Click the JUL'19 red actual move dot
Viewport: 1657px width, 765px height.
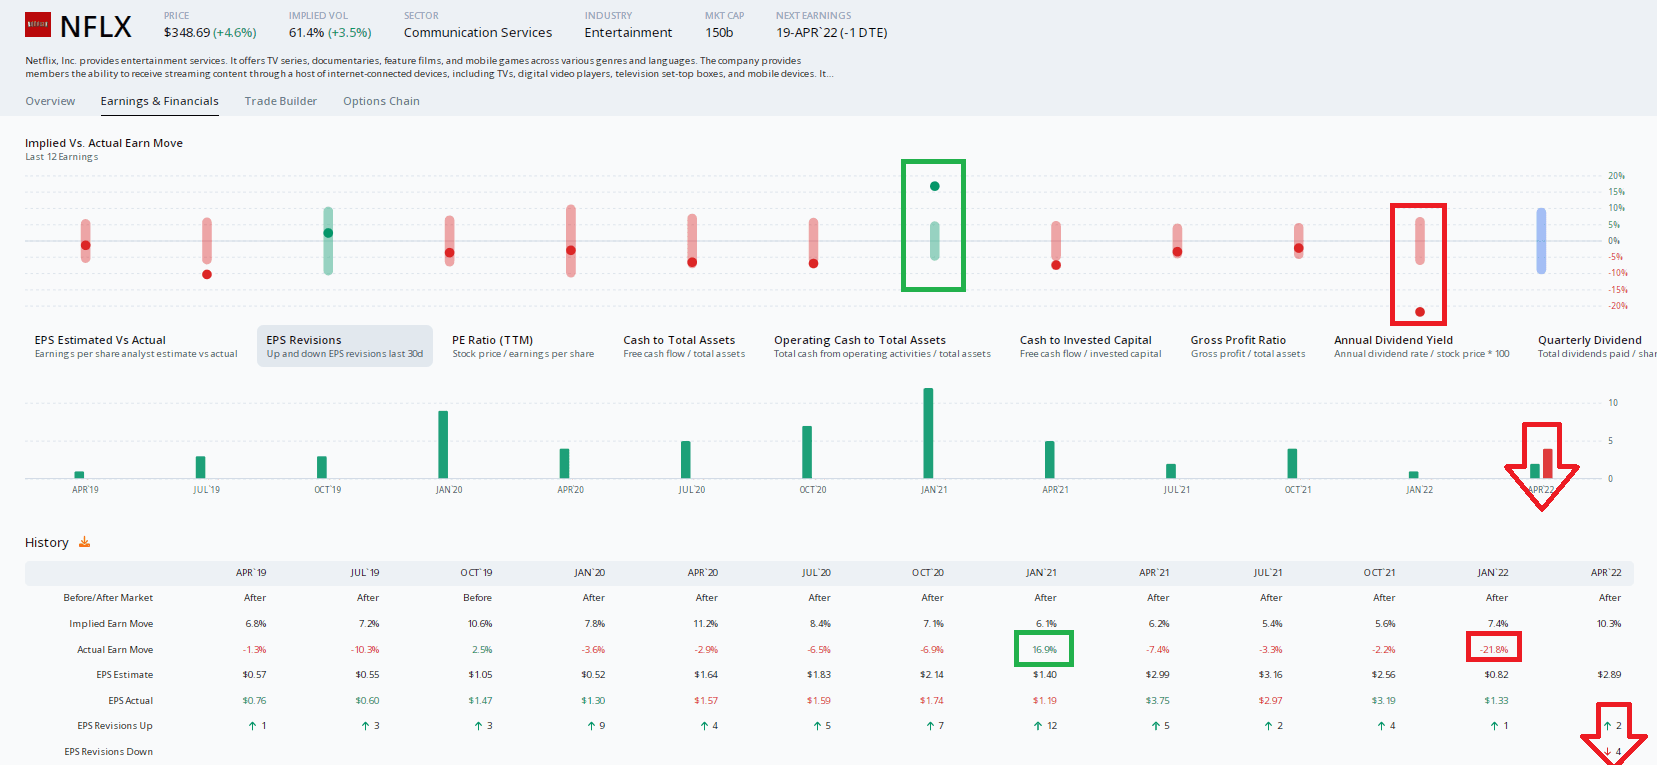(207, 274)
